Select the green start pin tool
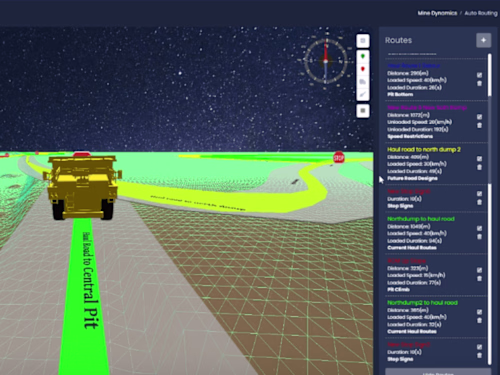The image size is (500, 375). [x=363, y=56]
